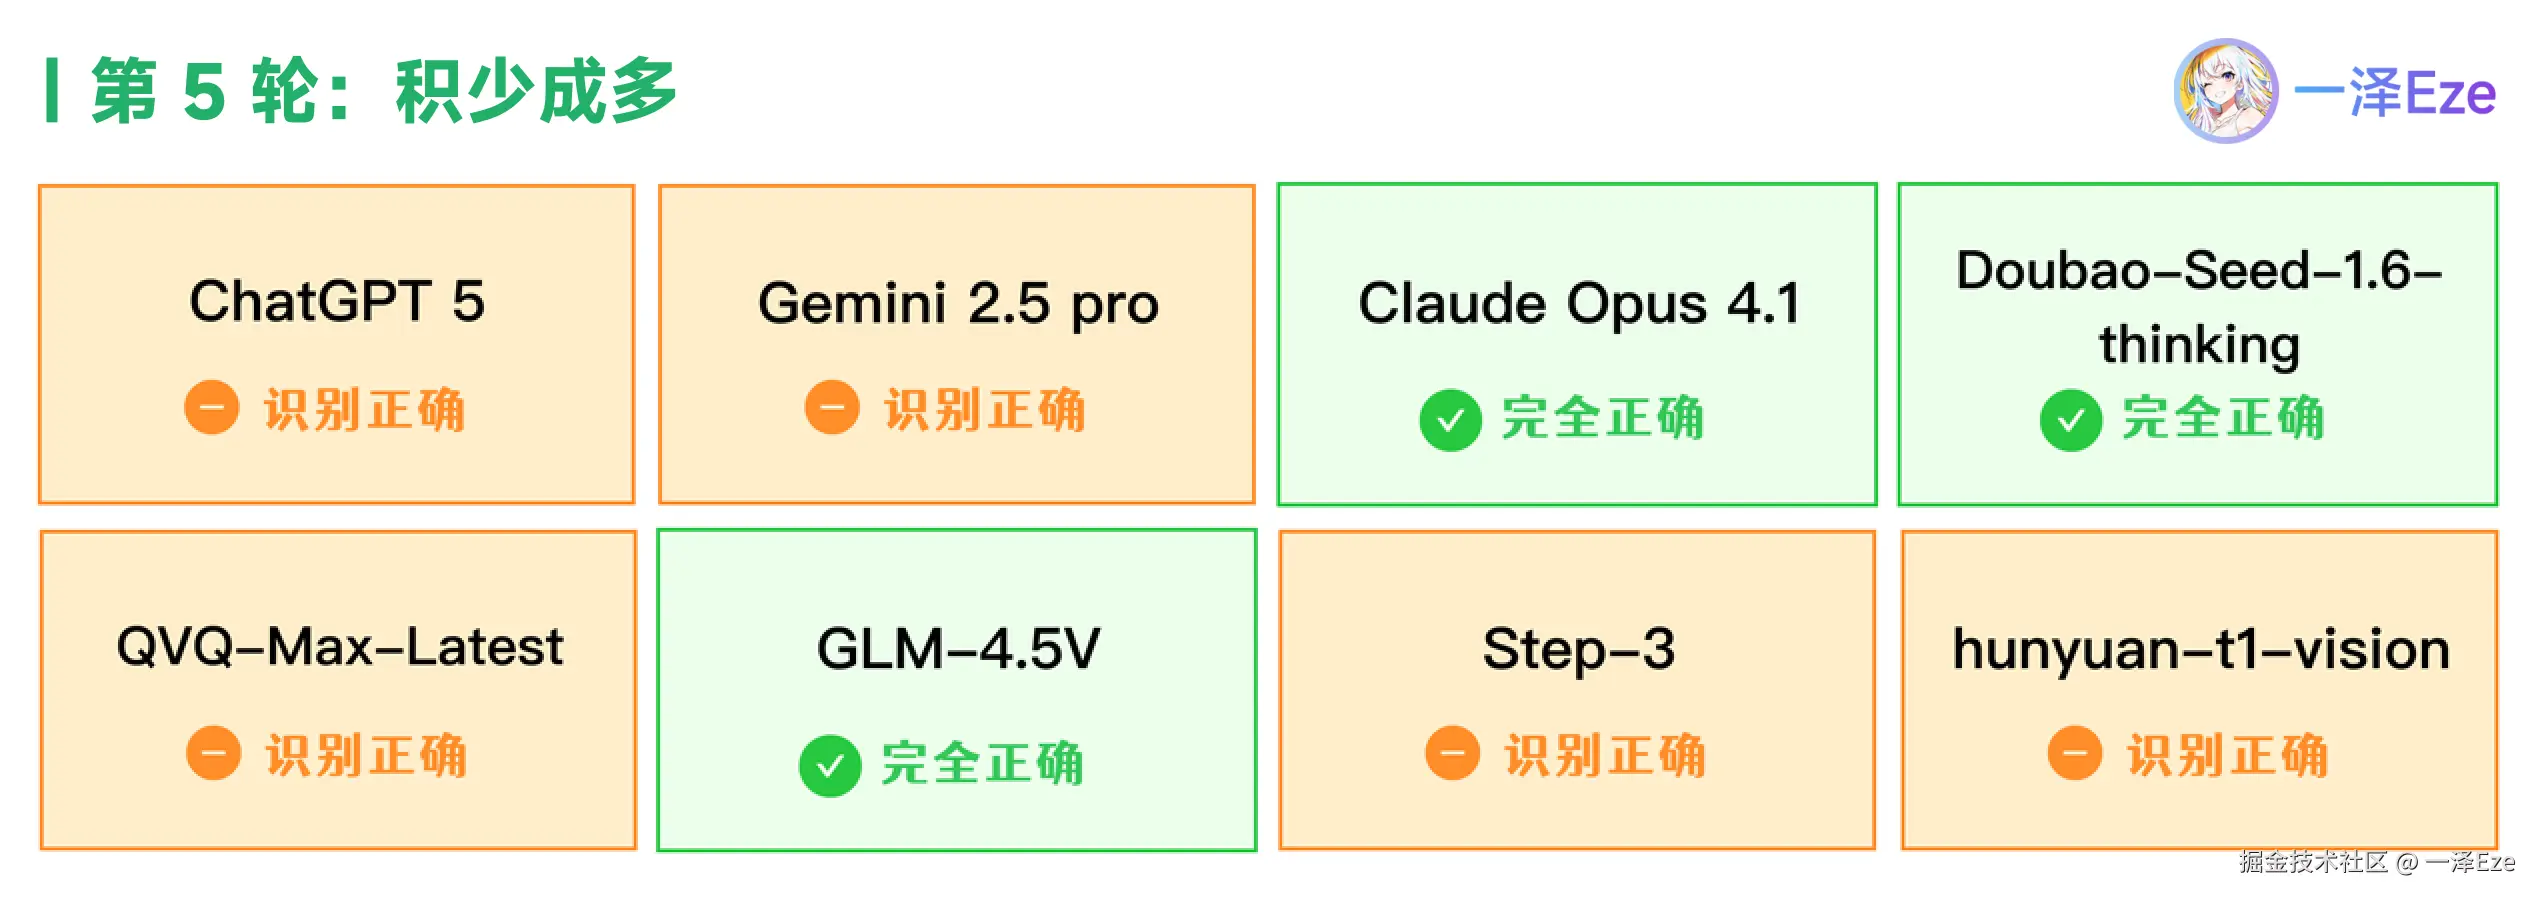Select the Gemini 2.5 pro model name
2540x900 pixels.
958,303
